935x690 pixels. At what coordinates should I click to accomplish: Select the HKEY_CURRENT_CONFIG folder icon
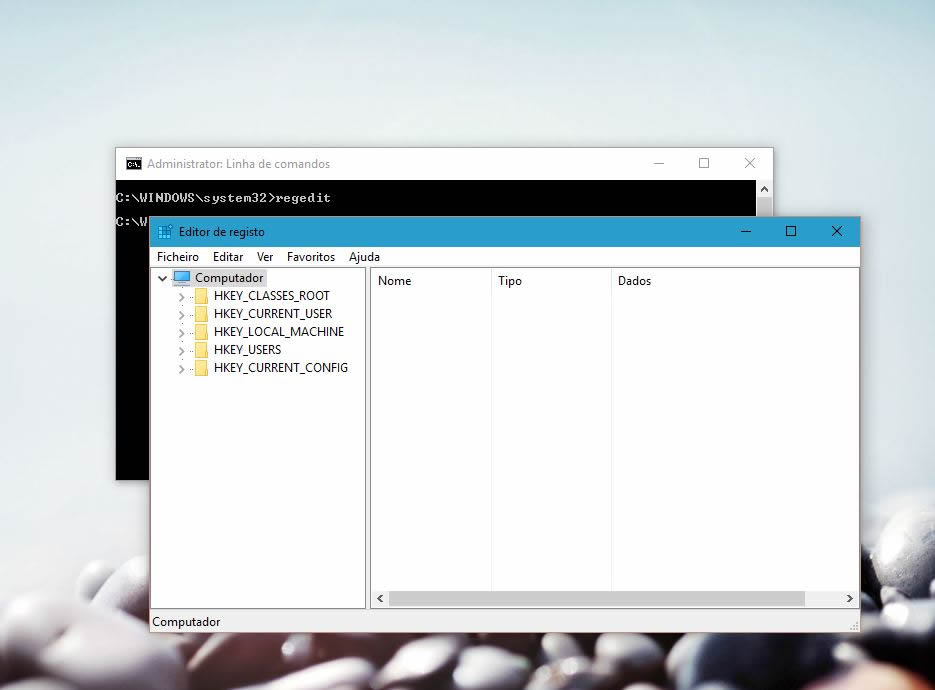200,367
